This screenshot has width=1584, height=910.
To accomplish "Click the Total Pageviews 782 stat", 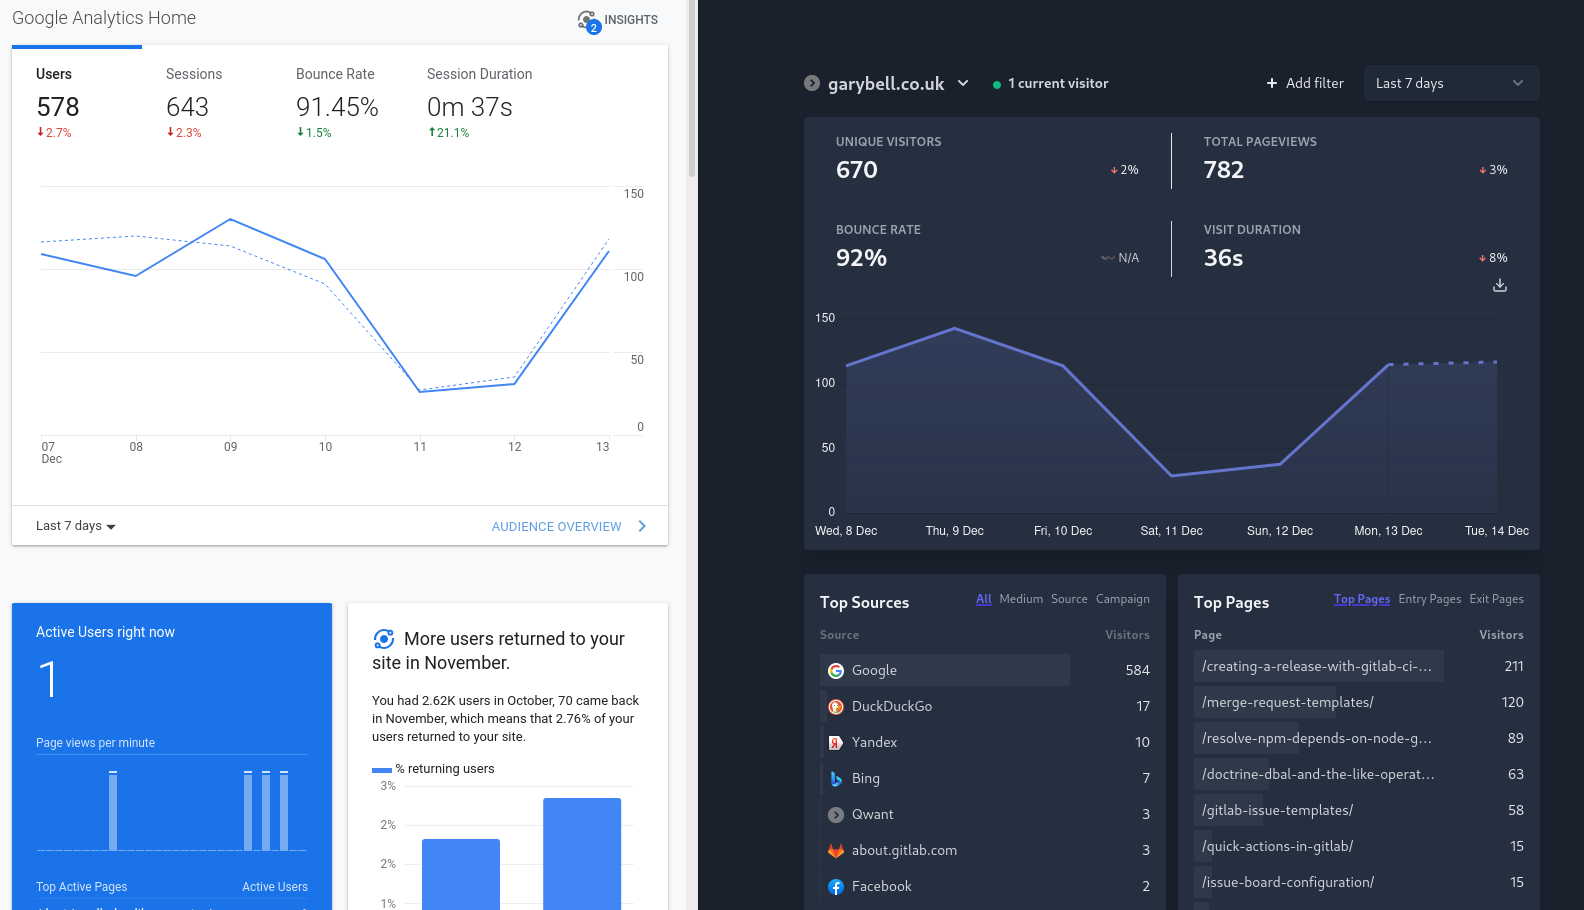I will [x=1355, y=160].
